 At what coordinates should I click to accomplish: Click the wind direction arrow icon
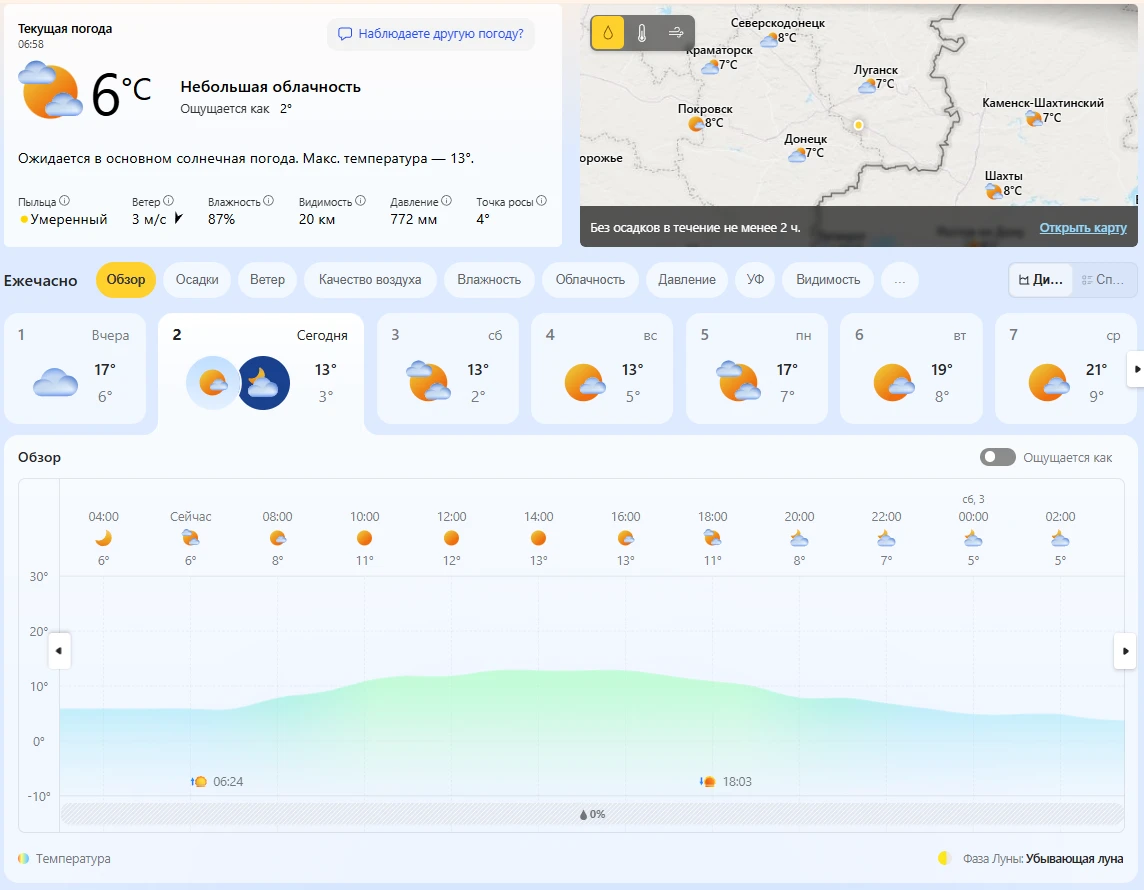(x=178, y=218)
